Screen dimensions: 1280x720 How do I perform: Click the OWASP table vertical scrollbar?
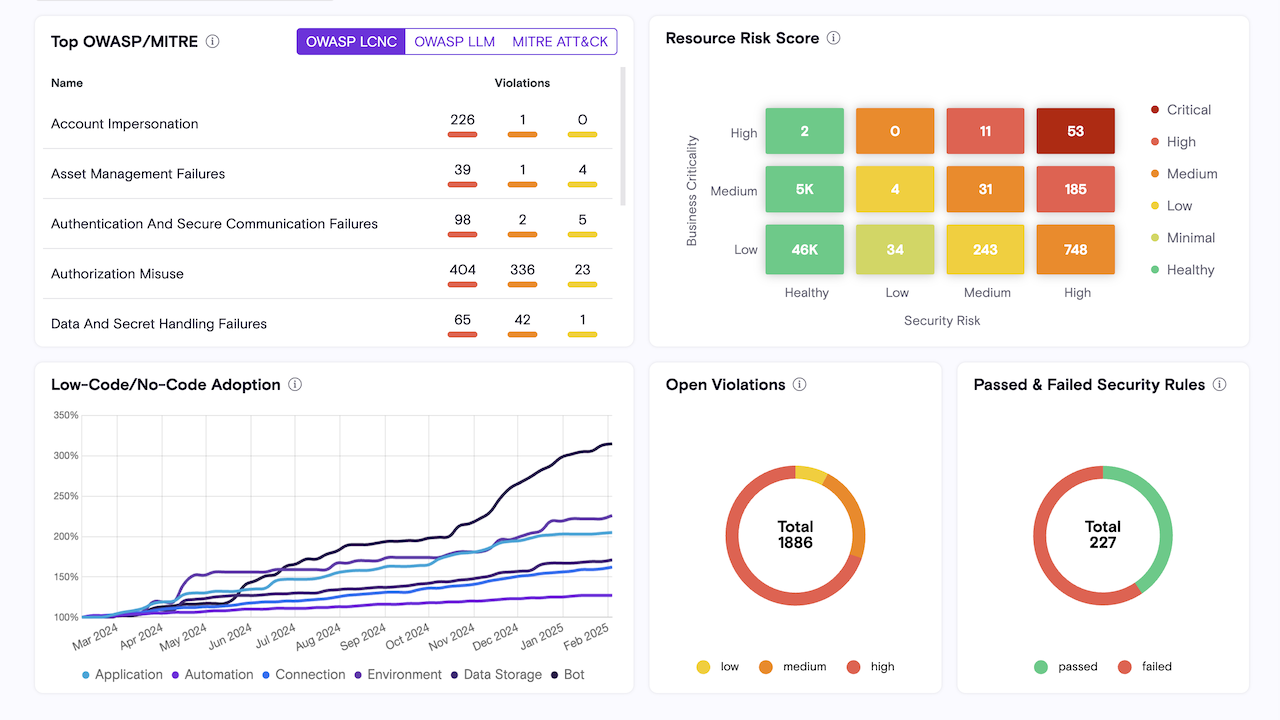(623, 135)
